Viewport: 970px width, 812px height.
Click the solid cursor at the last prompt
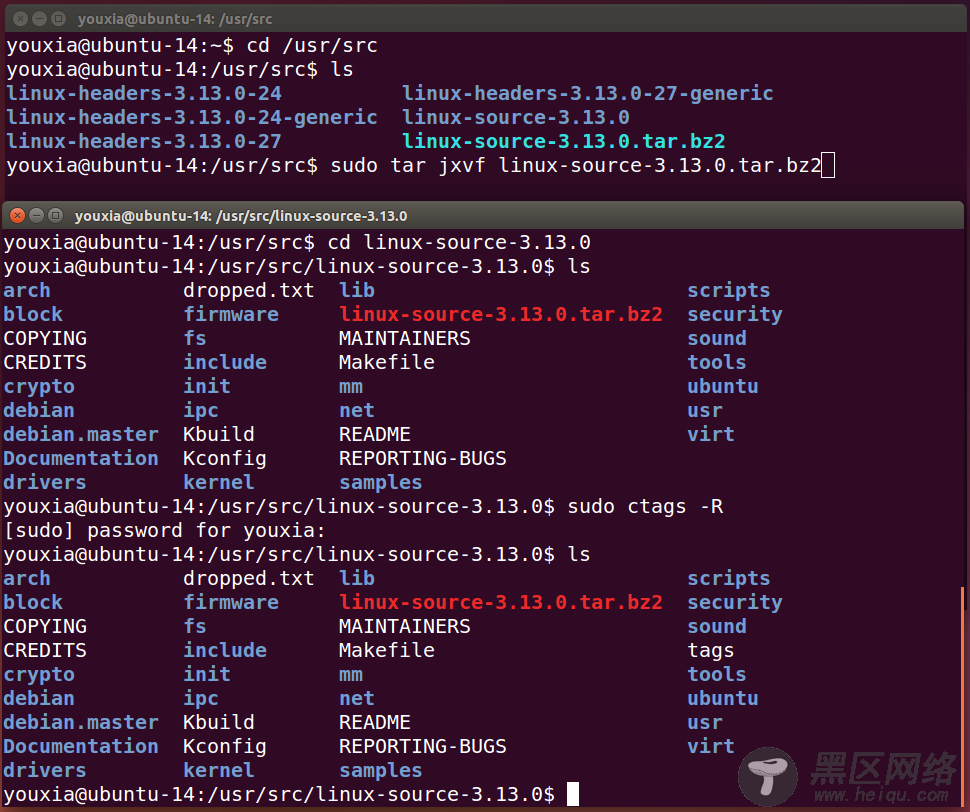coord(573,794)
